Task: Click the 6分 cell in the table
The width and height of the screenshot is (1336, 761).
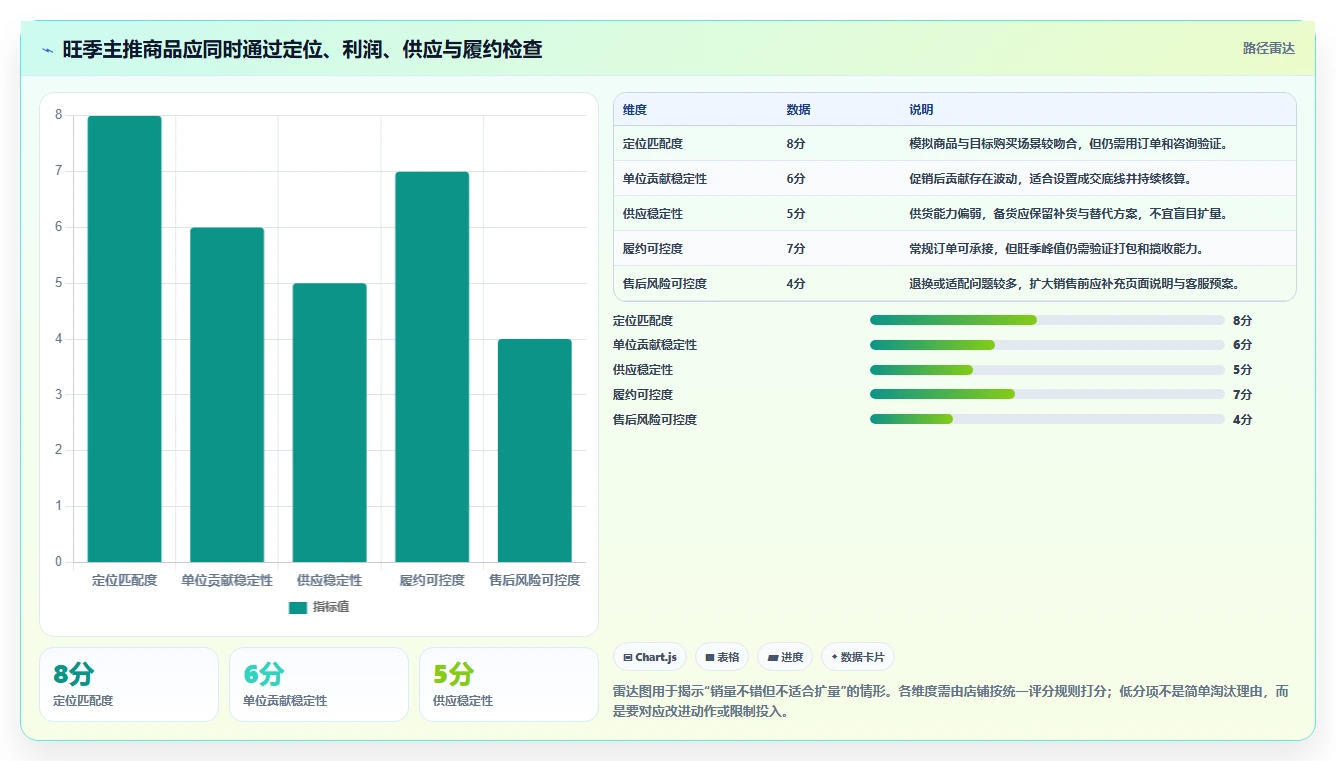Action: (796, 179)
